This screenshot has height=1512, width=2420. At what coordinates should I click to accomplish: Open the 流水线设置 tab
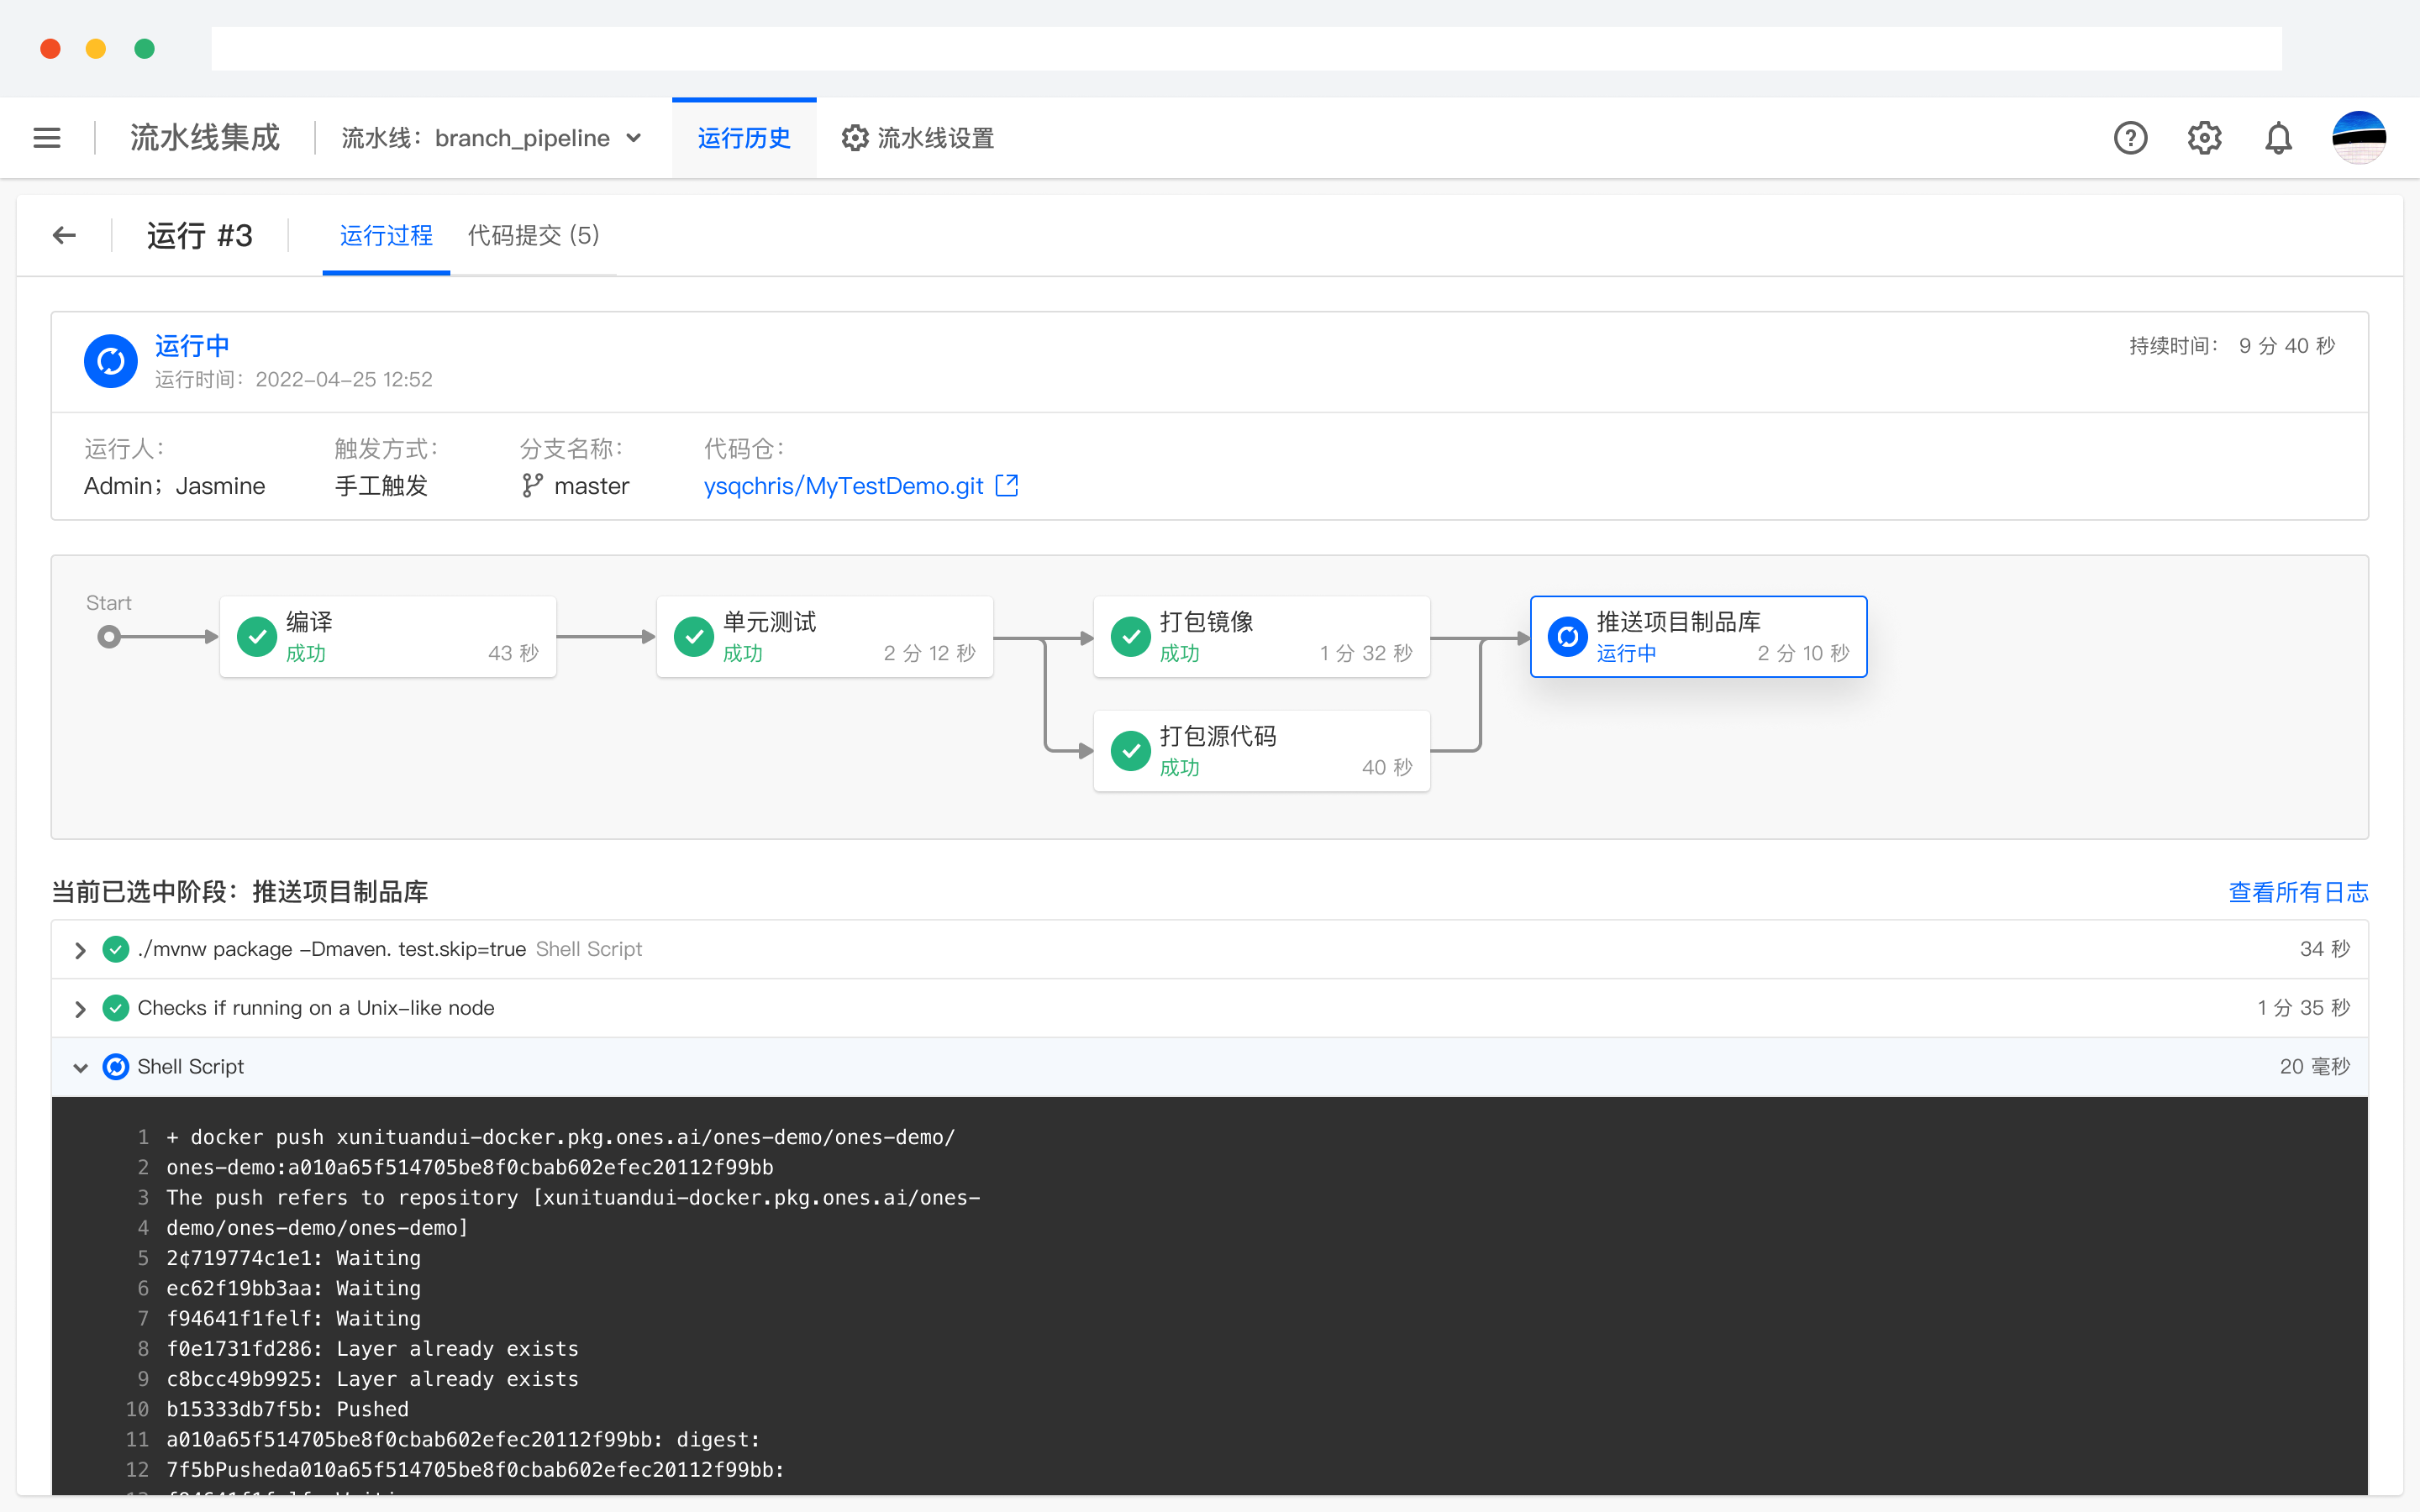click(918, 138)
